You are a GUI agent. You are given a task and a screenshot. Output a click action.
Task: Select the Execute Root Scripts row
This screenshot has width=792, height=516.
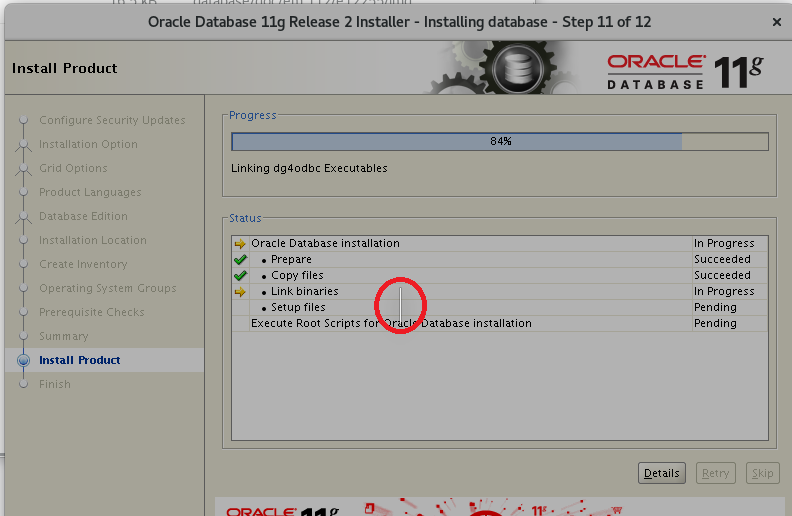500,323
